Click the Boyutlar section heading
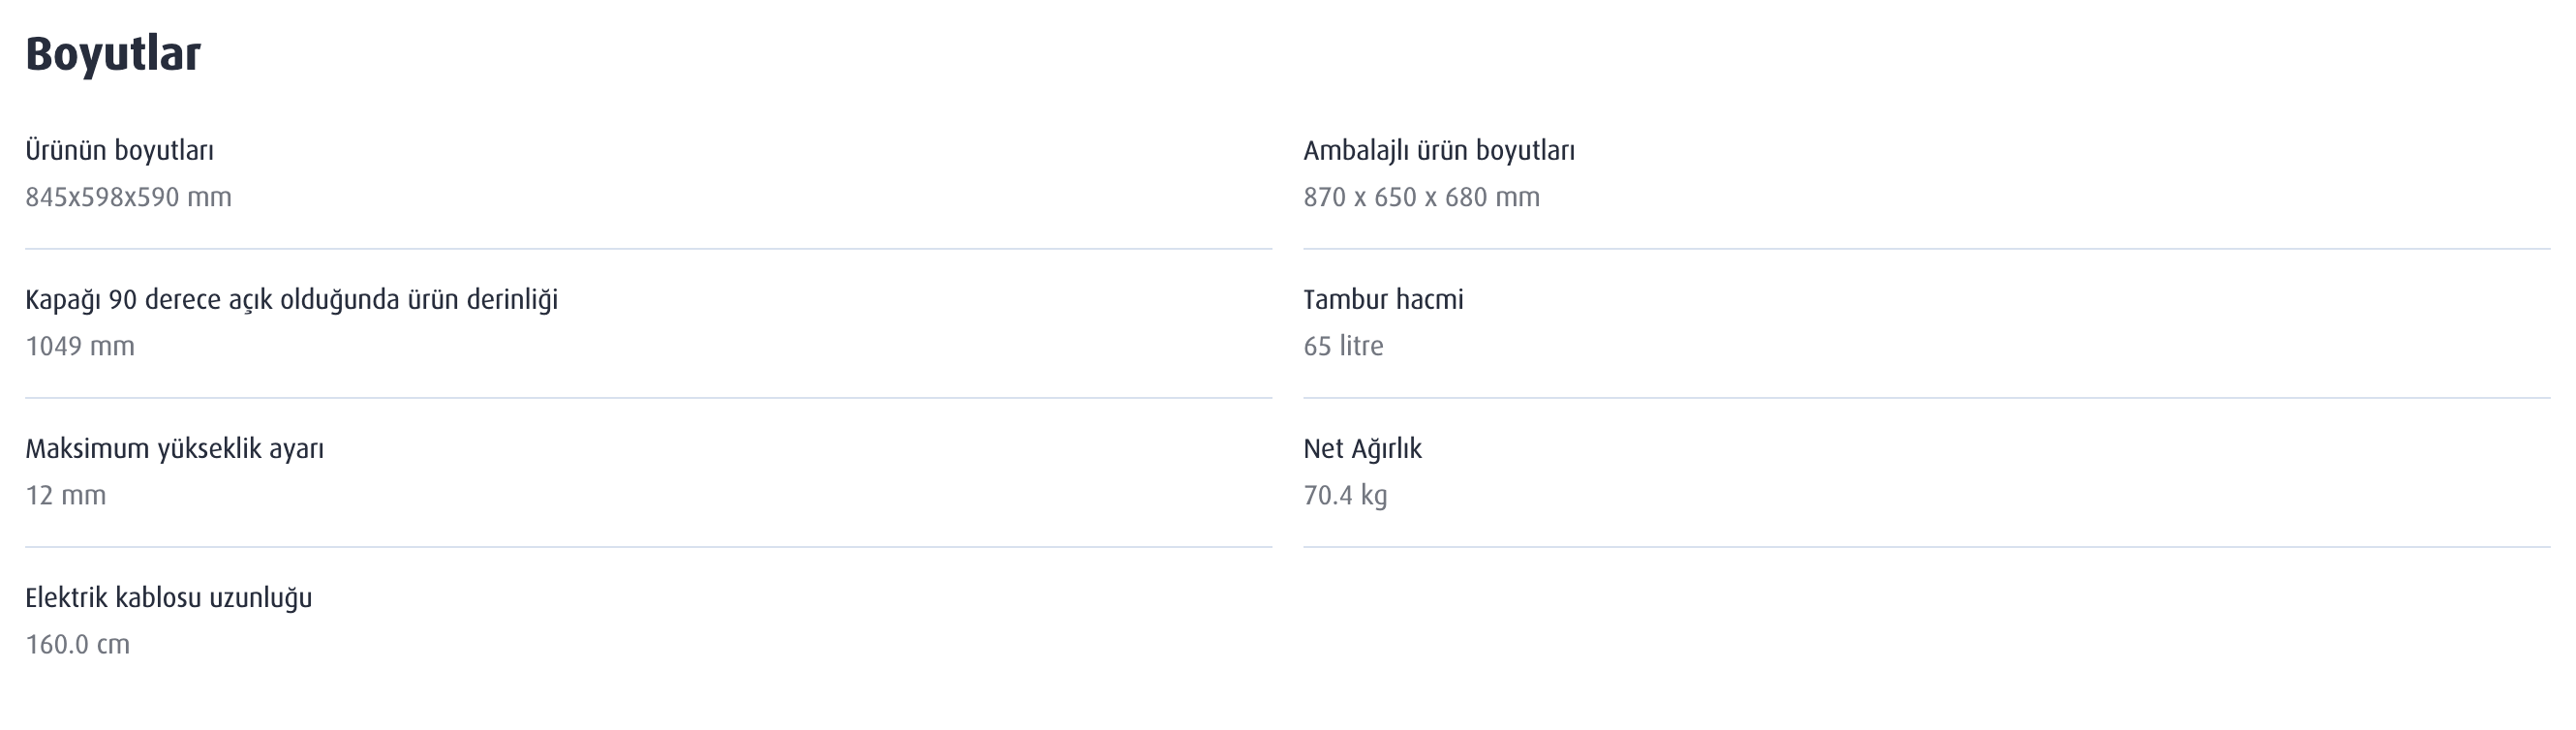Image resolution: width=2576 pixels, height=730 pixels. [113, 54]
